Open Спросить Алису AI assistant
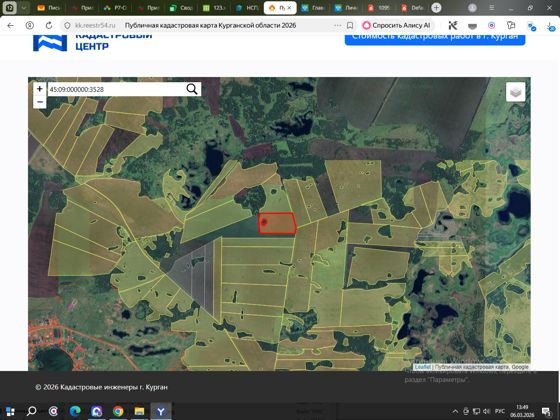Image resolution: width=560 pixels, height=420 pixels. pyautogui.click(x=396, y=25)
